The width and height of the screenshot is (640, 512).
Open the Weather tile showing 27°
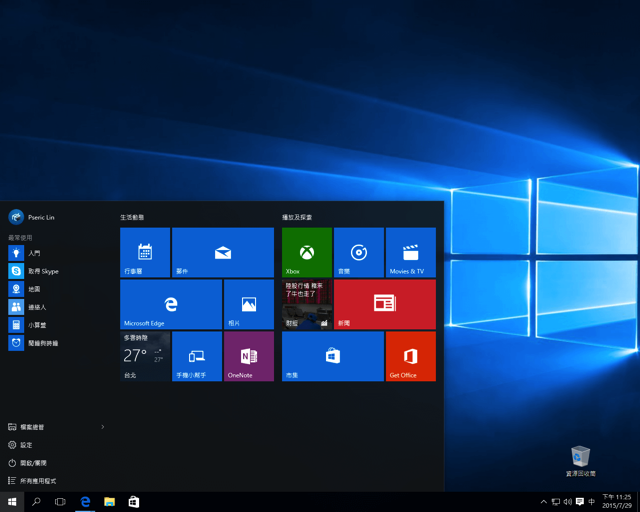click(145, 356)
